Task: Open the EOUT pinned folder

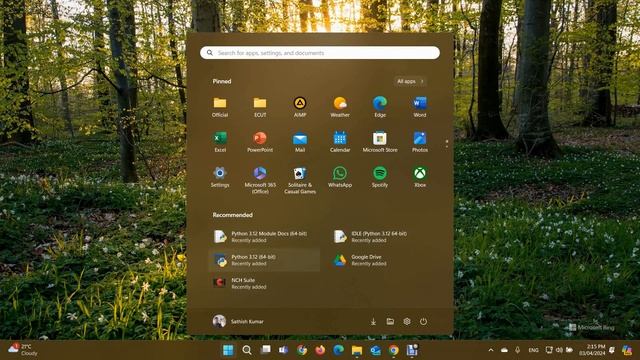Action: [260, 107]
